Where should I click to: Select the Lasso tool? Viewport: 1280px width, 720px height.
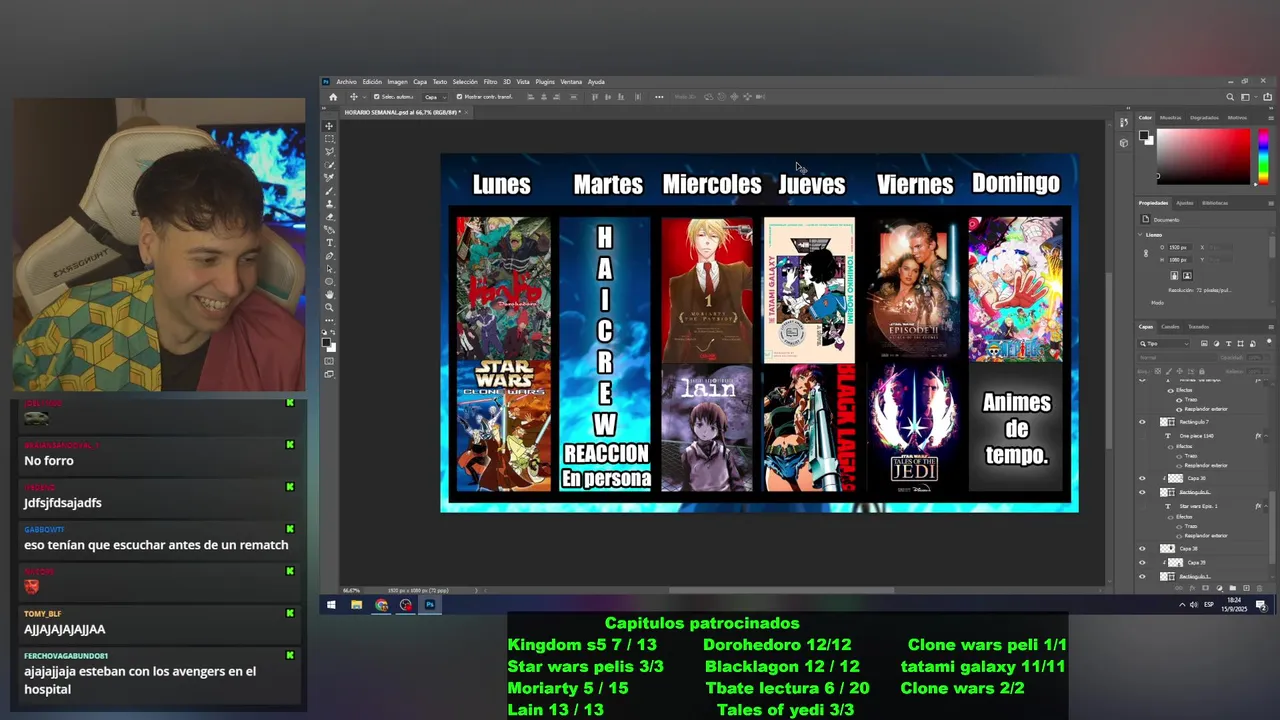coord(329,150)
